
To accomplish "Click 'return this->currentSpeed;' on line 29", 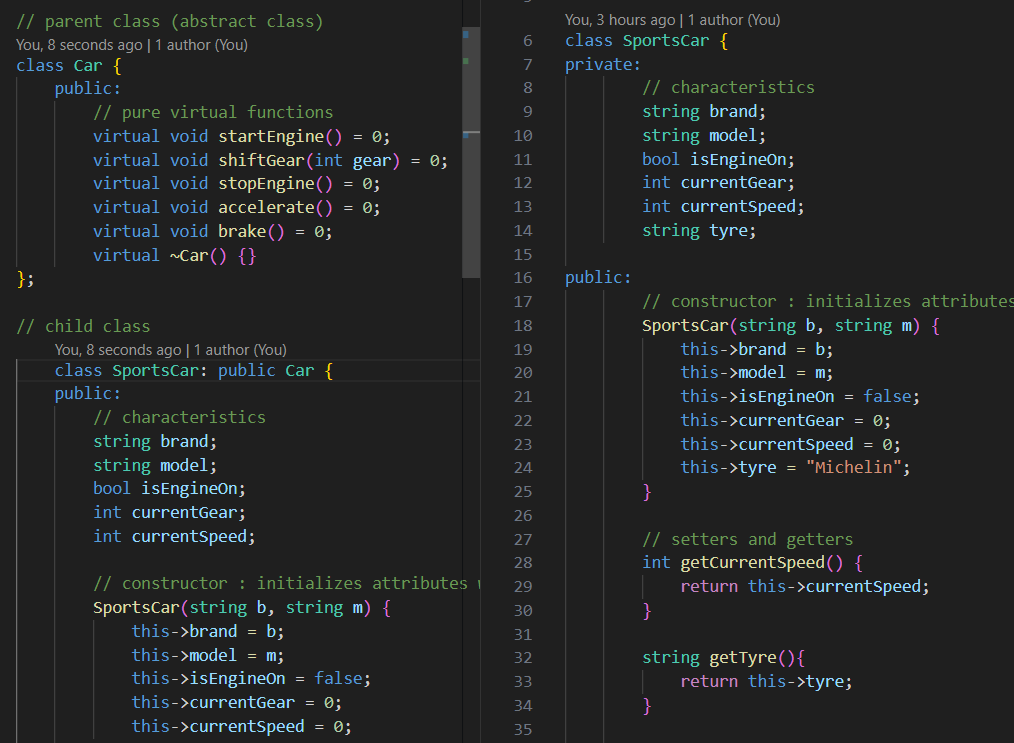I will 804,587.
